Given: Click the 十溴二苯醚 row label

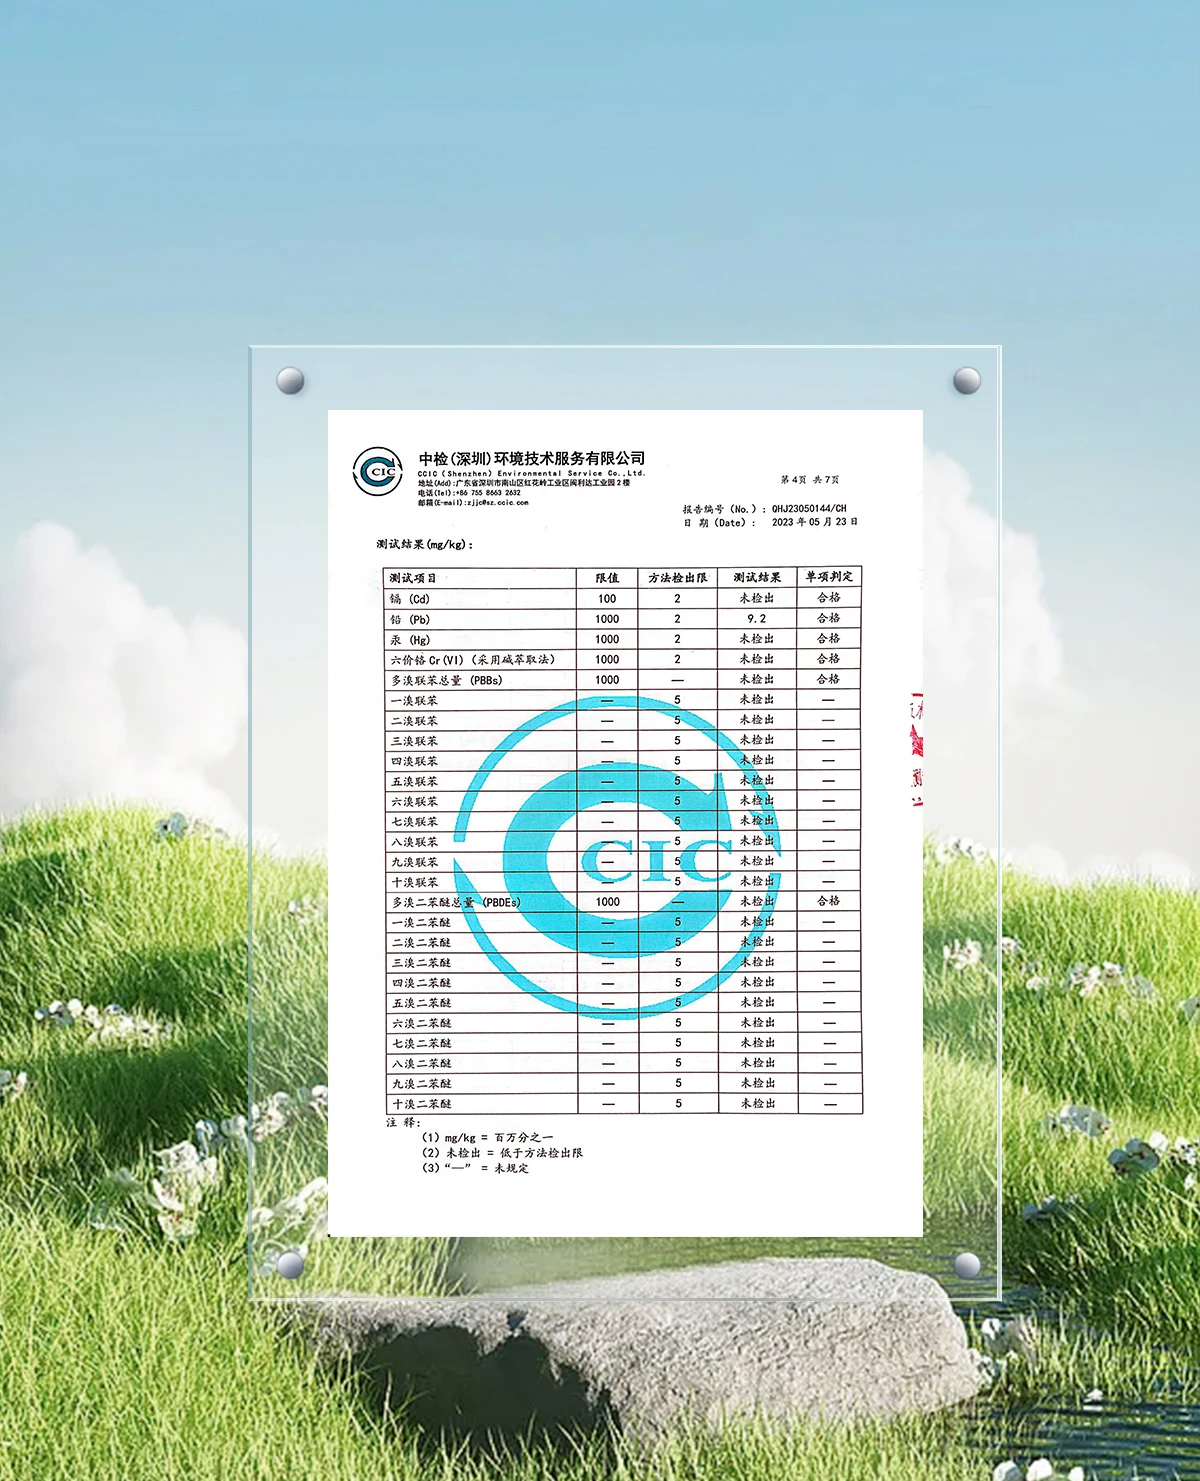Looking at the screenshot, I should click(x=421, y=1104).
